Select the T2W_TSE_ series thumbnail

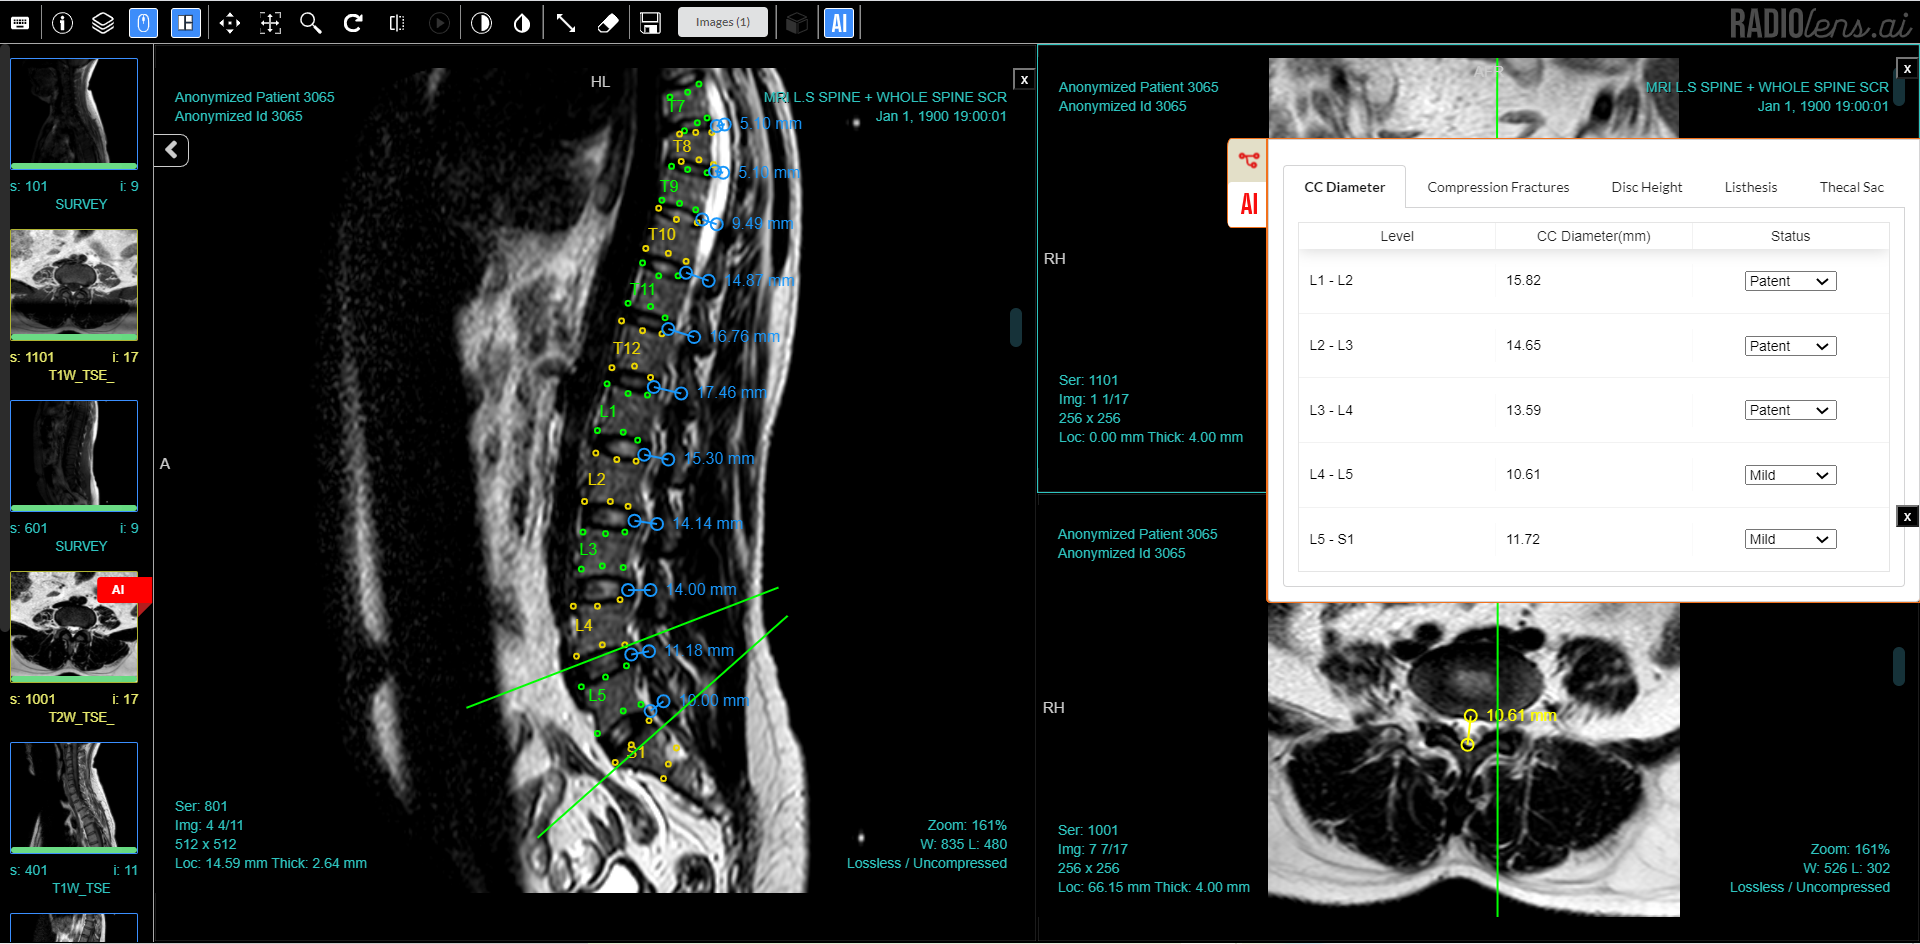point(74,627)
